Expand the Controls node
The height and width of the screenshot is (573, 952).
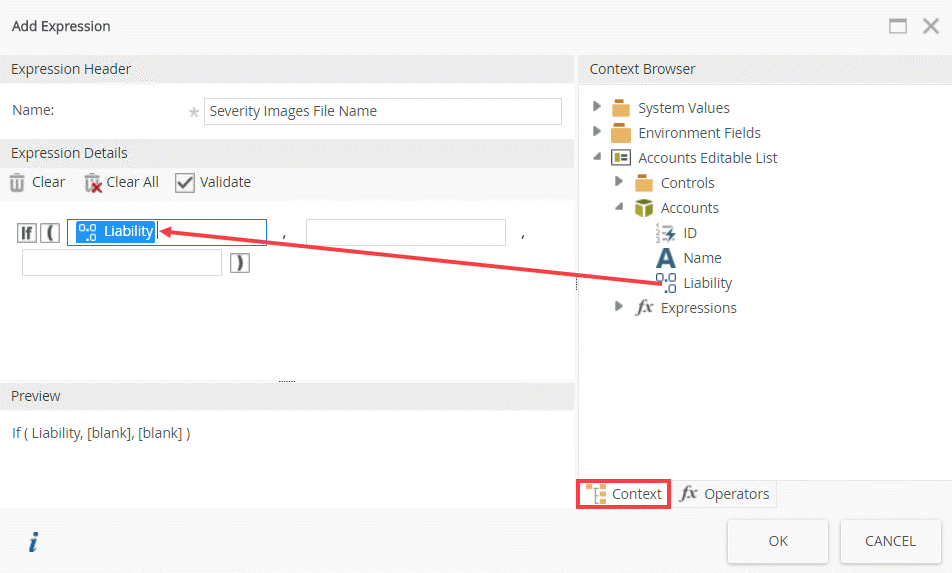coord(619,181)
